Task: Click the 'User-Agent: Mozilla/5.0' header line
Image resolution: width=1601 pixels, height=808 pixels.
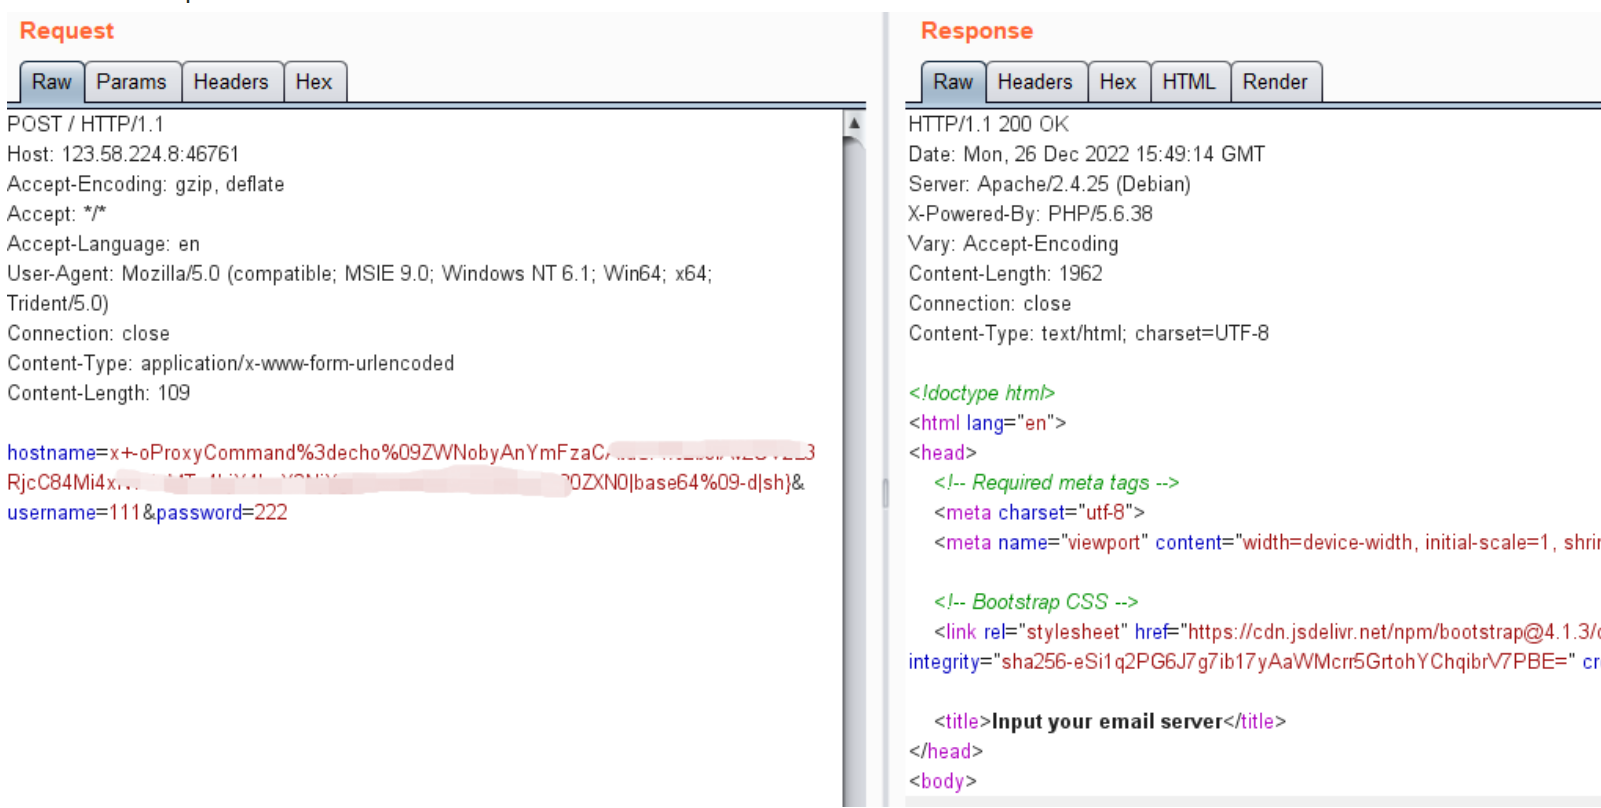Action: pyautogui.click(x=359, y=274)
